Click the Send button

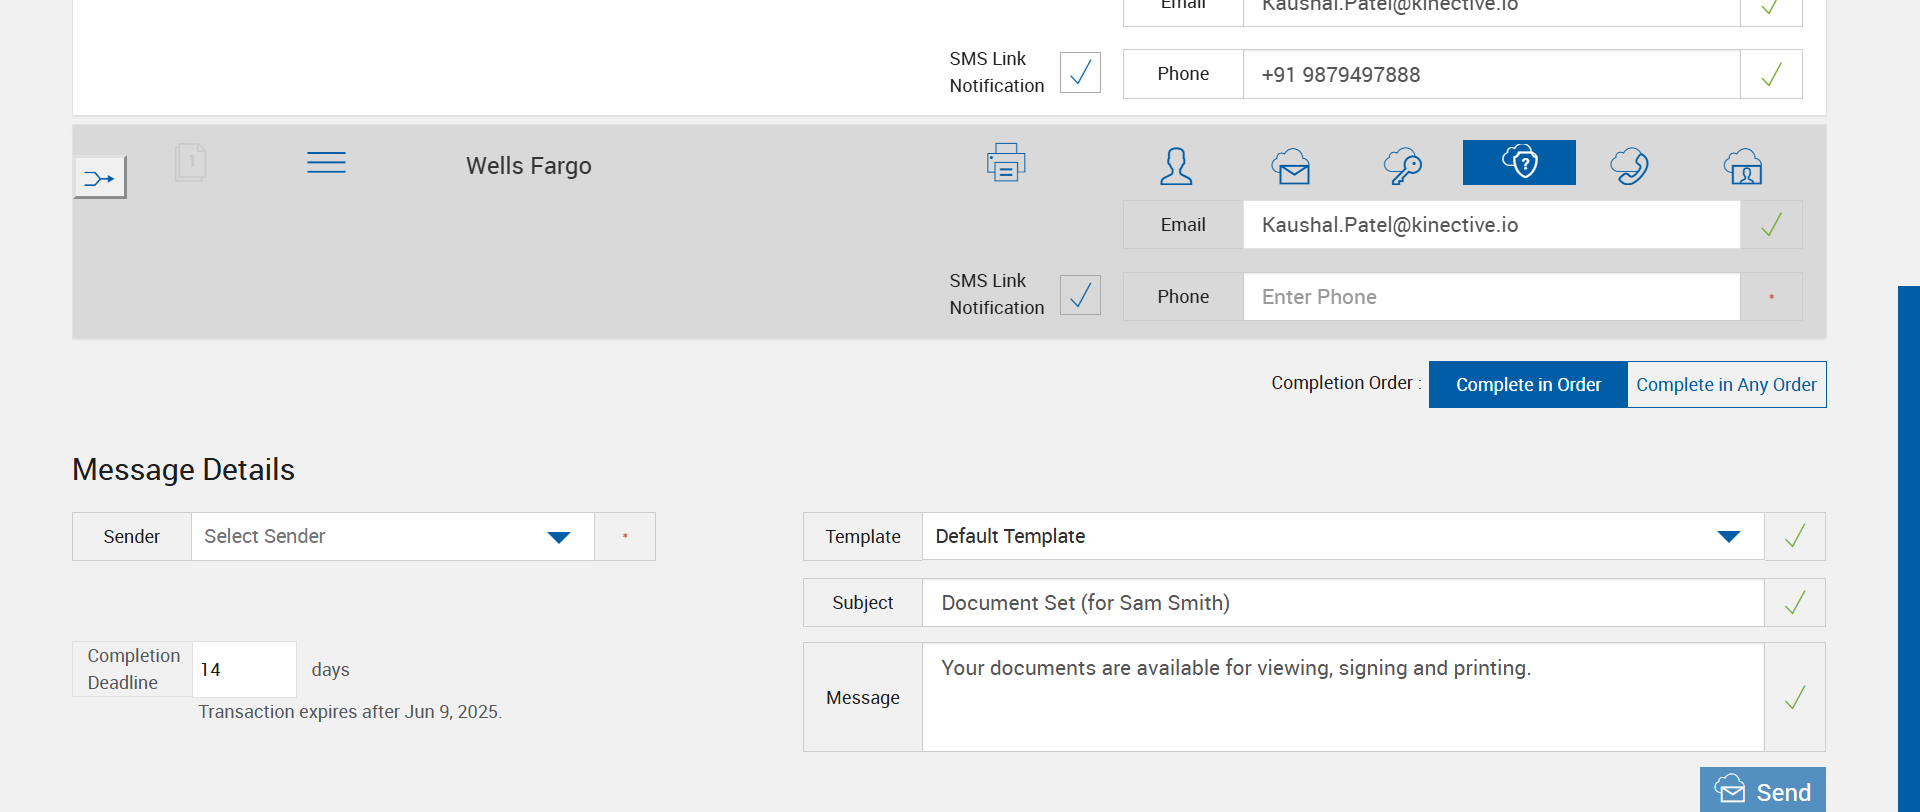point(1762,791)
